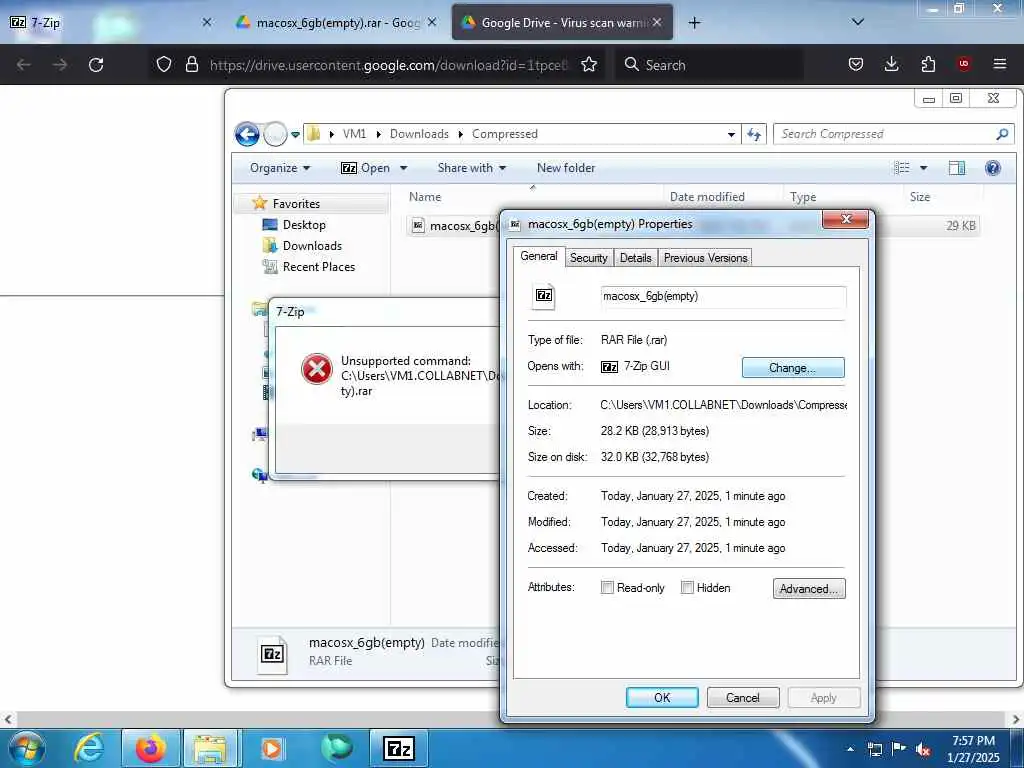The width and height of the screenshot is (1024, 768).
Task: Expand the view options dropdown arrow
Action: click(923, 168)
